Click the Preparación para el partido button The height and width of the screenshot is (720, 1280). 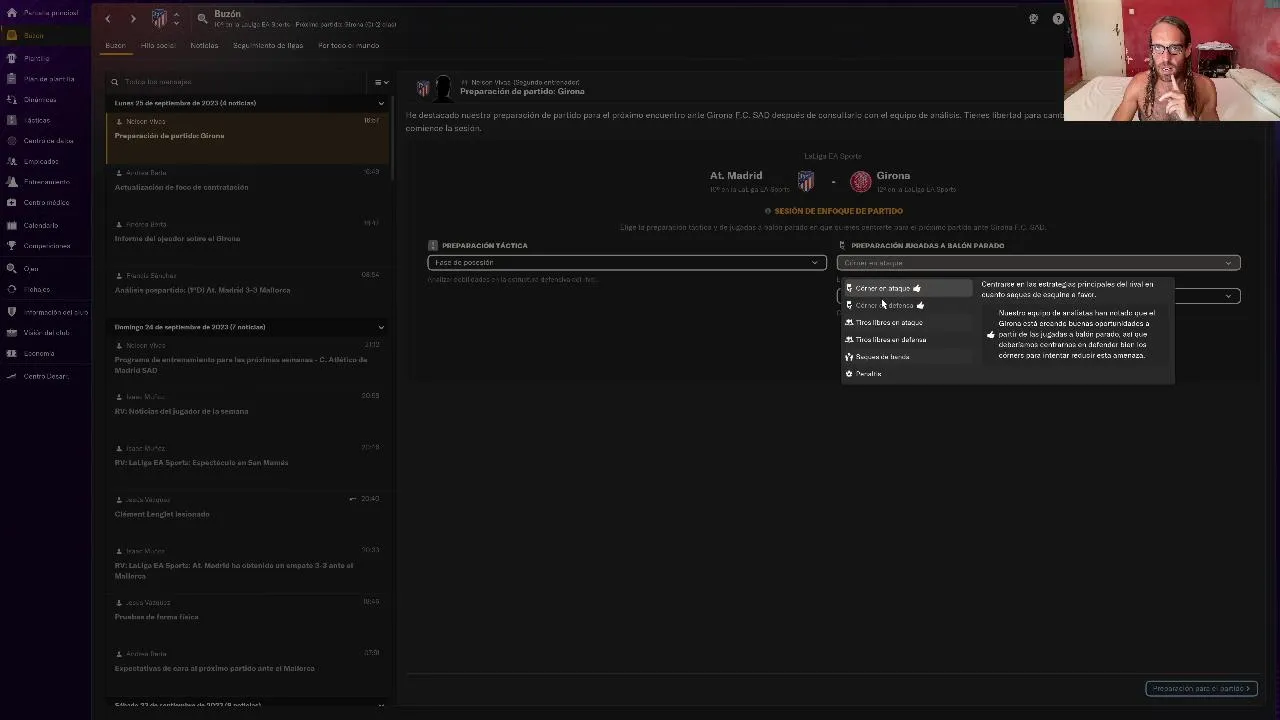click(1201, 688)
